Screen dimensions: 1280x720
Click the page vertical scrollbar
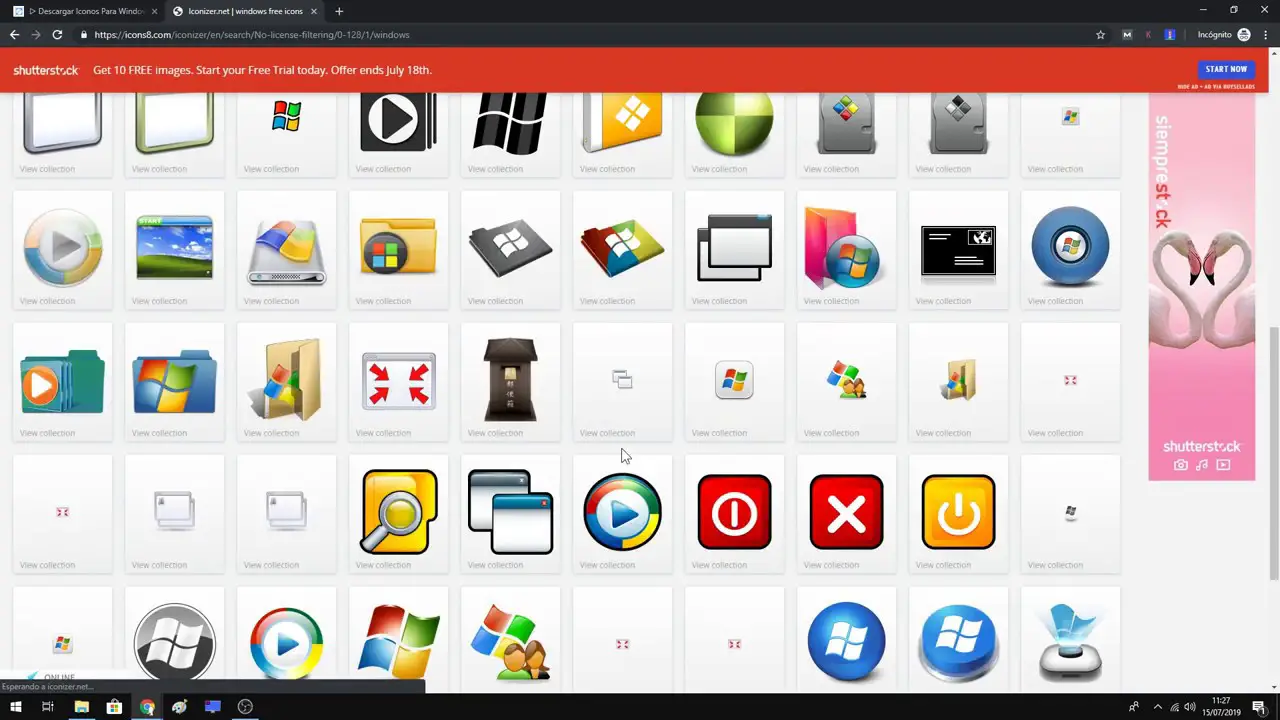1273,451
